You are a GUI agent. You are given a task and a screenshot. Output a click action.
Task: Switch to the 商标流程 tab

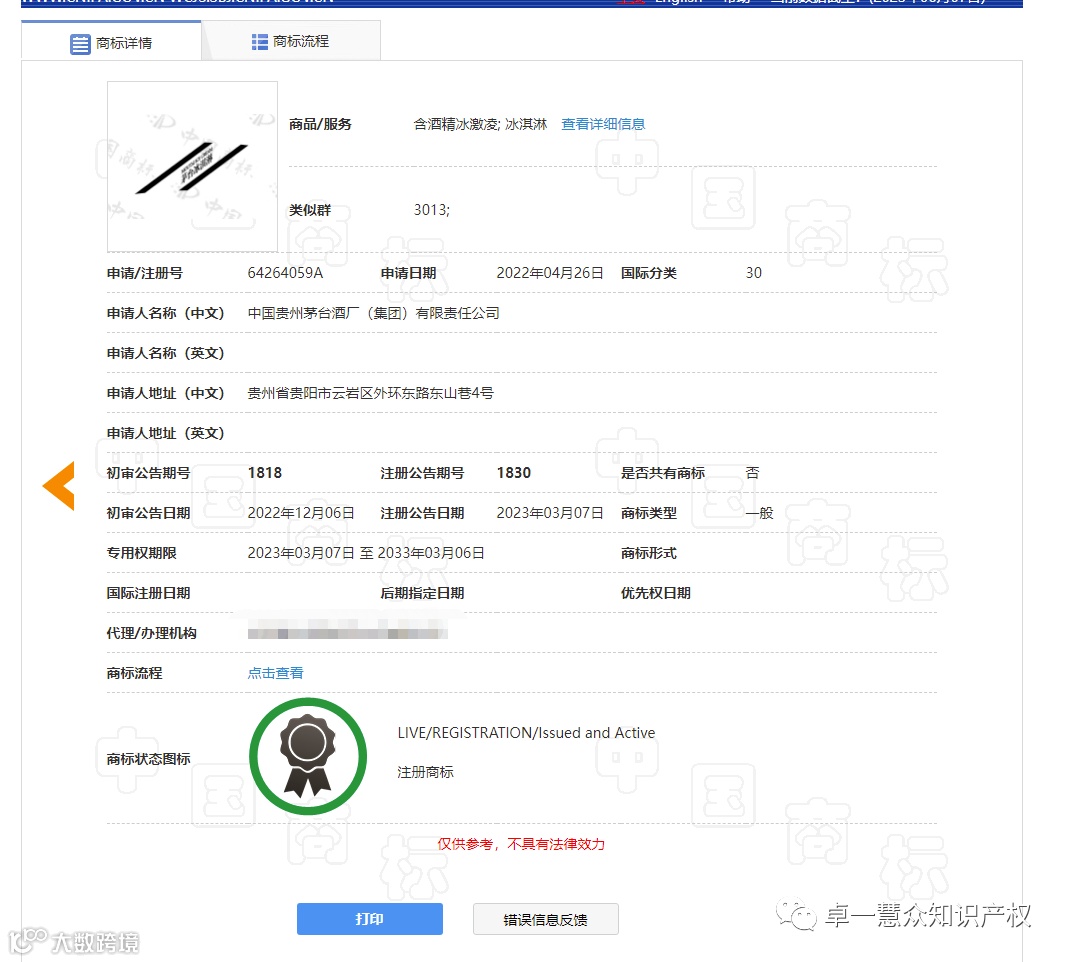pos(291,41)
